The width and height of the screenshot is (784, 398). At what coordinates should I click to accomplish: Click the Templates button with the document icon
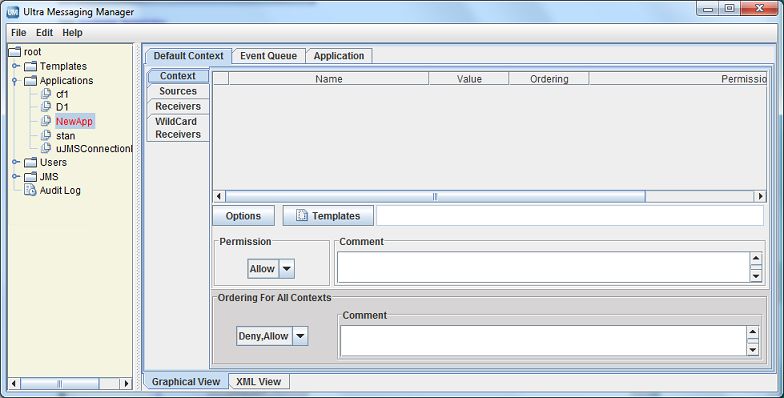click(x=328, y=216)
